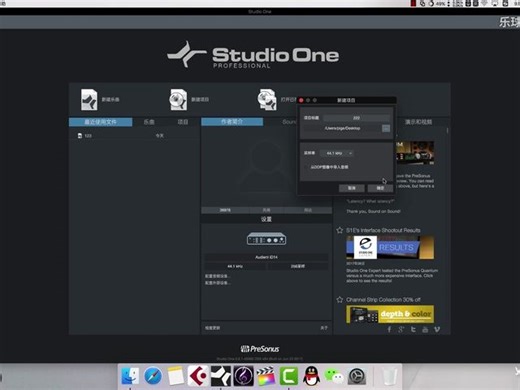
Task: Close the new project dialog
Action: click(301, 100)
